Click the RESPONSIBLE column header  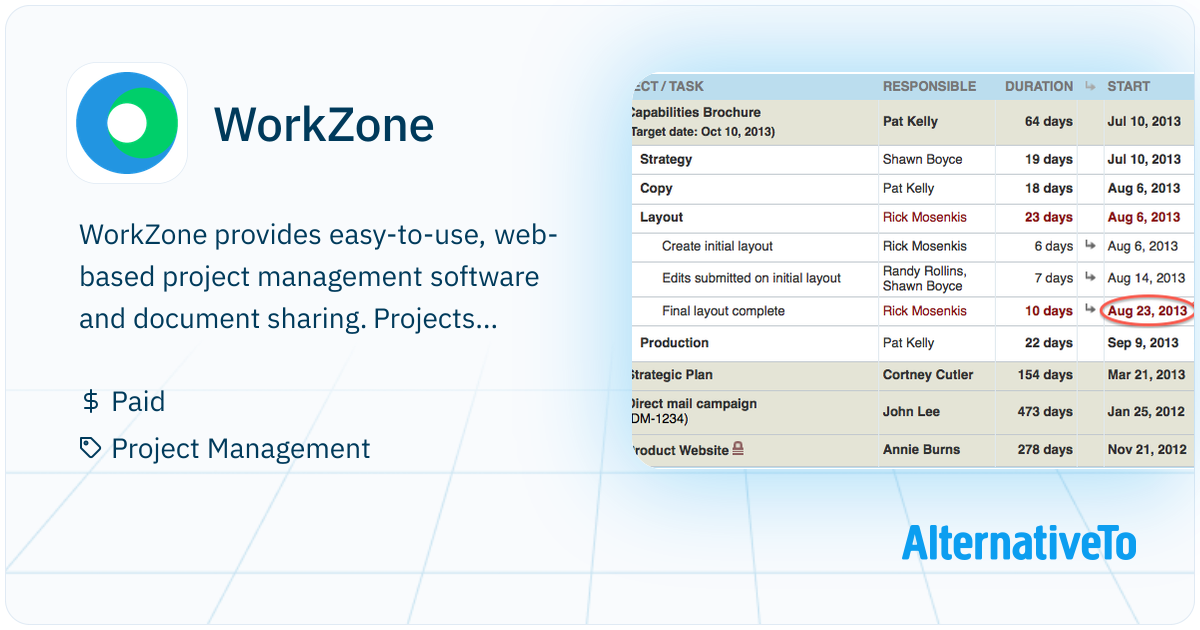click(929, 87)
